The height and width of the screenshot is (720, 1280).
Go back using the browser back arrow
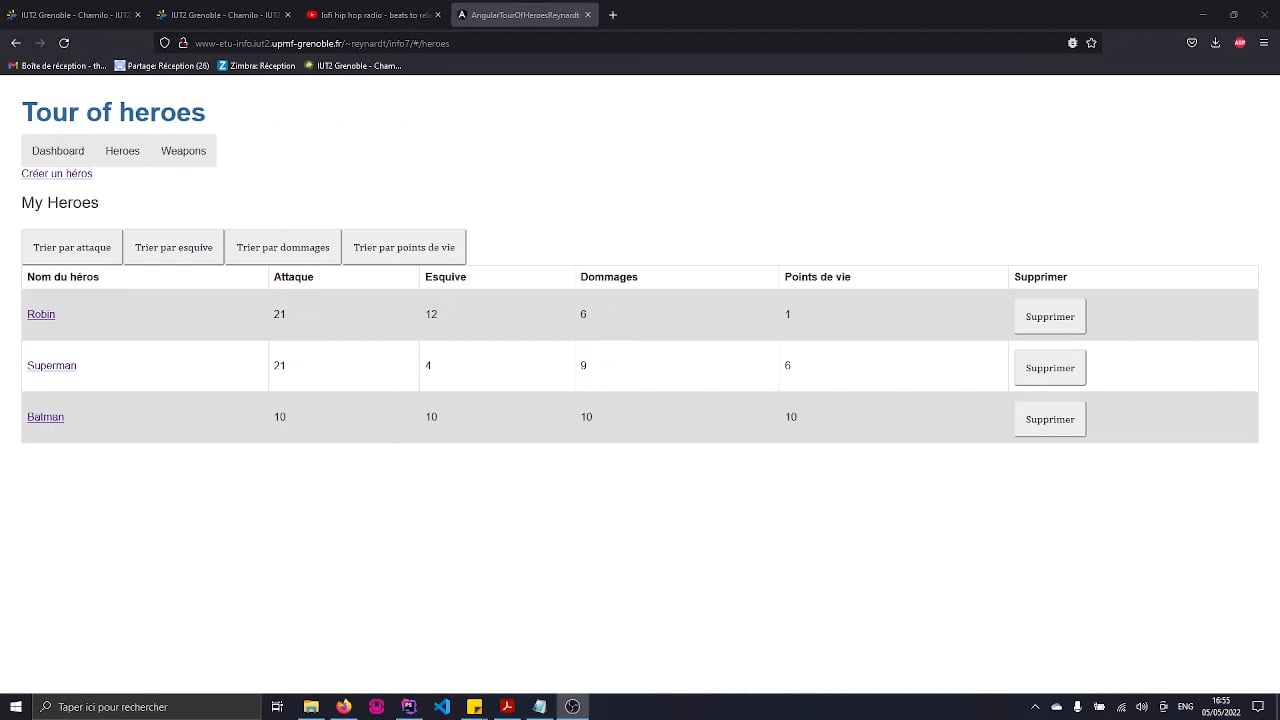tap(16, 43)
